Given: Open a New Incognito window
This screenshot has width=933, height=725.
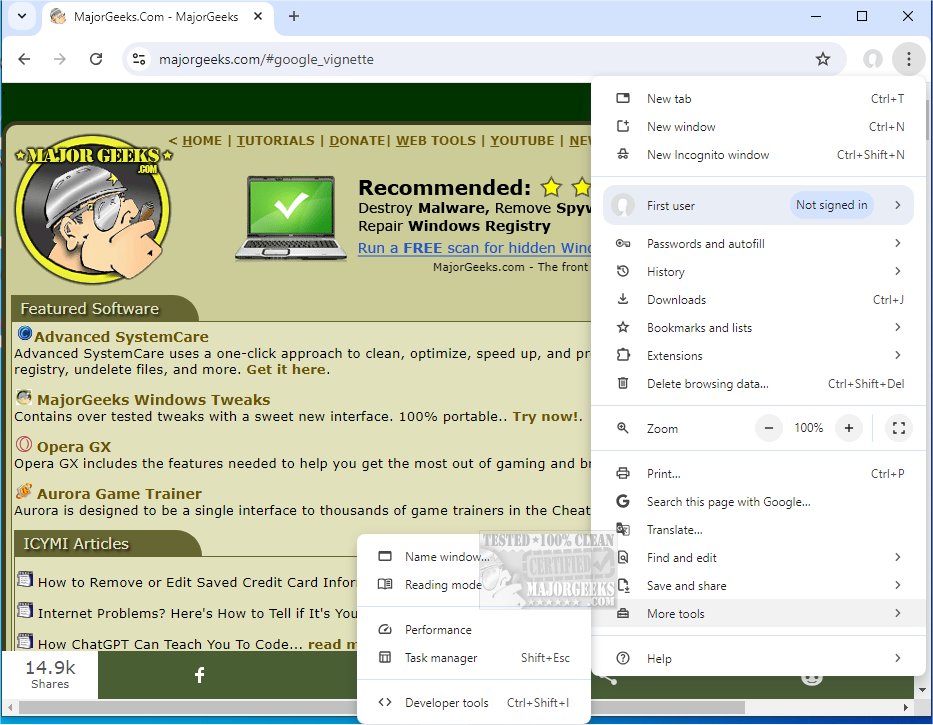Looking at the screenshot, I should coord(709,155).
